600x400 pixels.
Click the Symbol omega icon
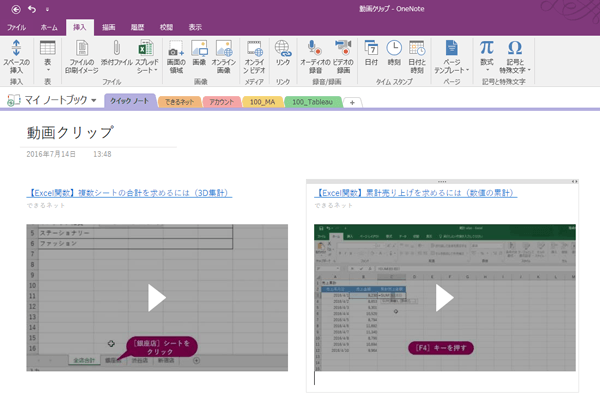pos(515,48)
